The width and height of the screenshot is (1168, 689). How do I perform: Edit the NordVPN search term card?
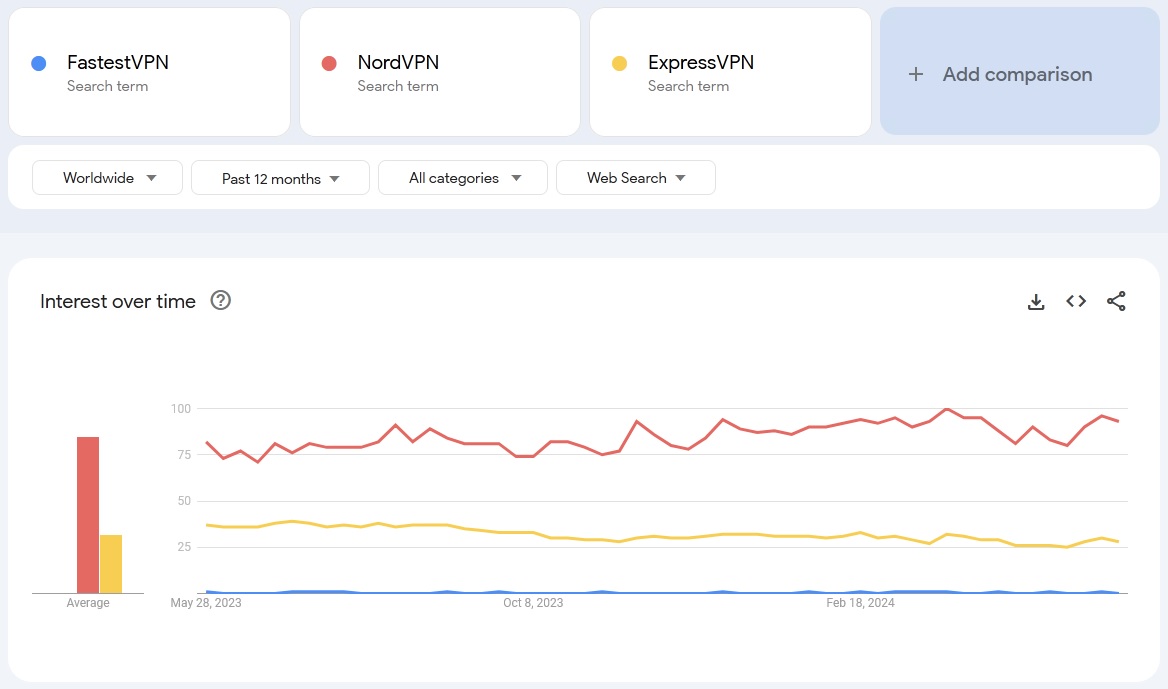[439, 72]
